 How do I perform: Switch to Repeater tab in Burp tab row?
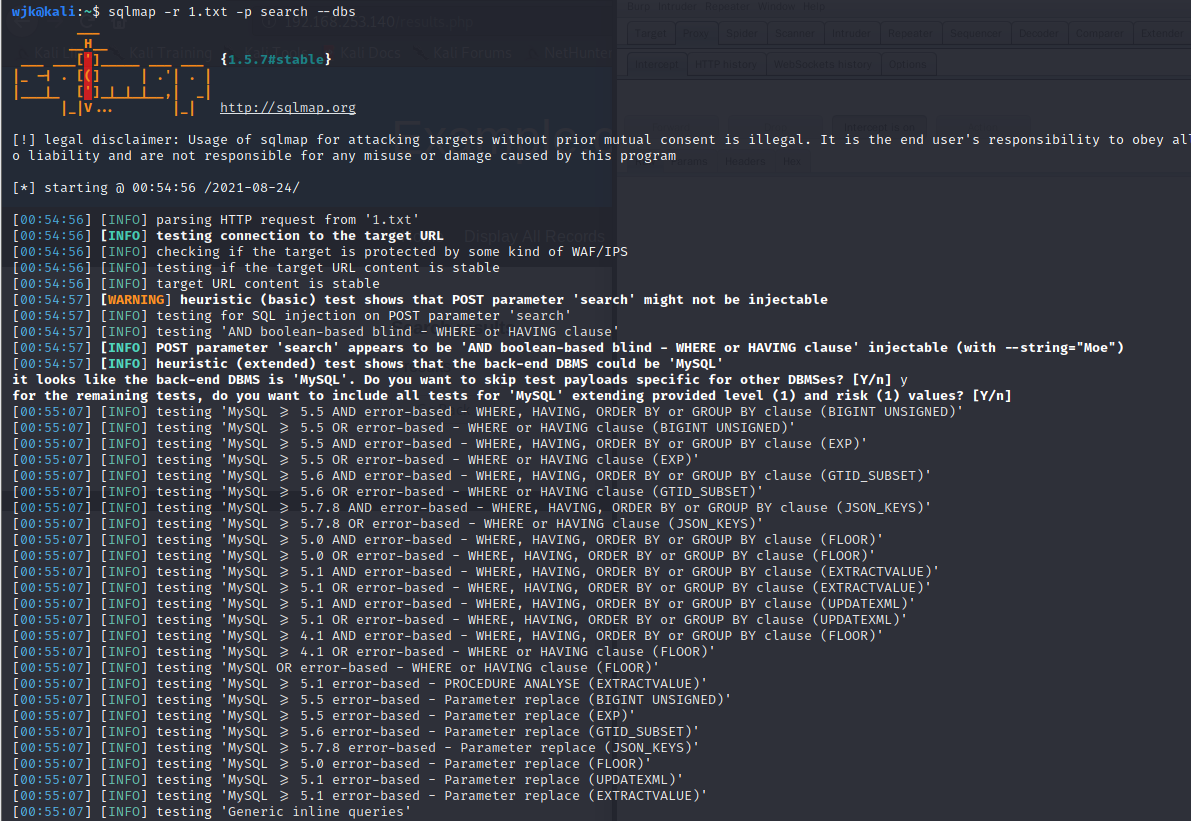click(x=910, y=33)
